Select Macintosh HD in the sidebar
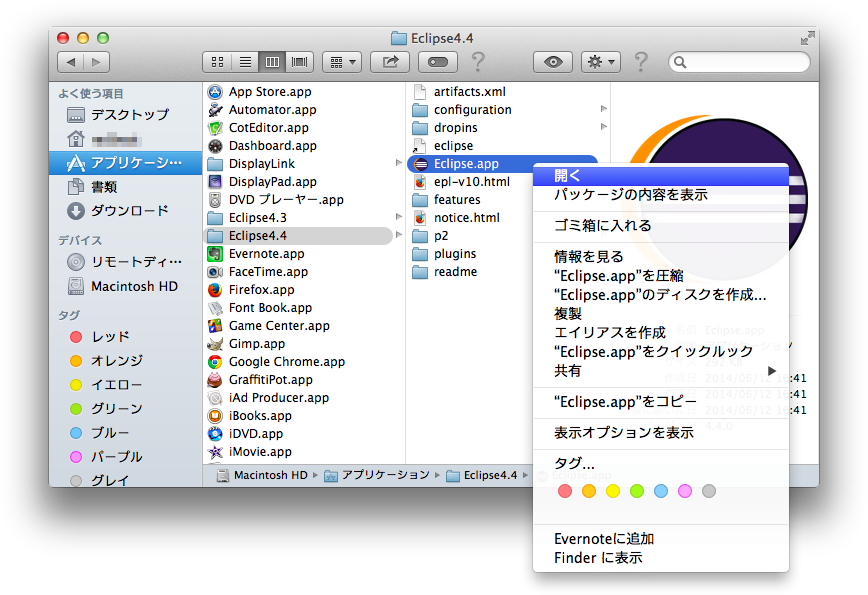Viewport: 868px width, 595px height. pos(126,286)
